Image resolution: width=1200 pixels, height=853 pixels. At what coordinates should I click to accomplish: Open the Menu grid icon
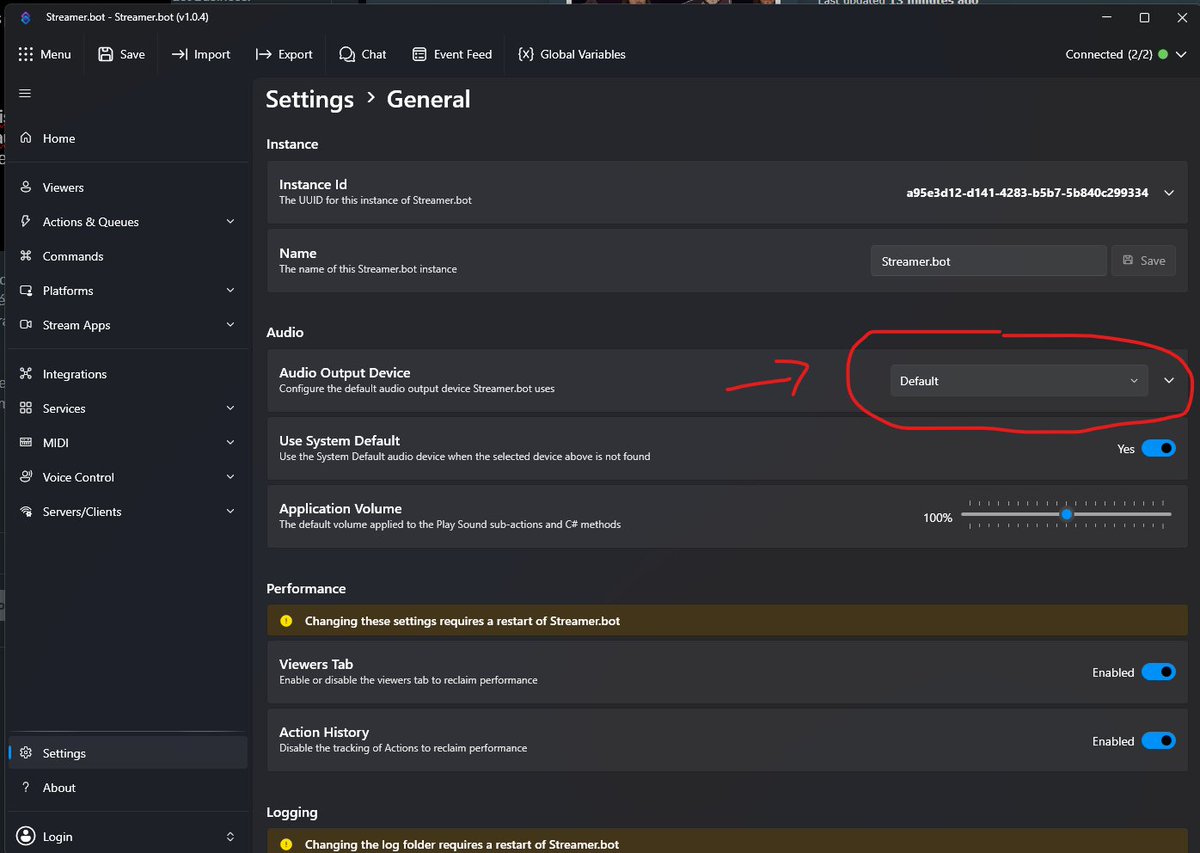coord(26,54)
